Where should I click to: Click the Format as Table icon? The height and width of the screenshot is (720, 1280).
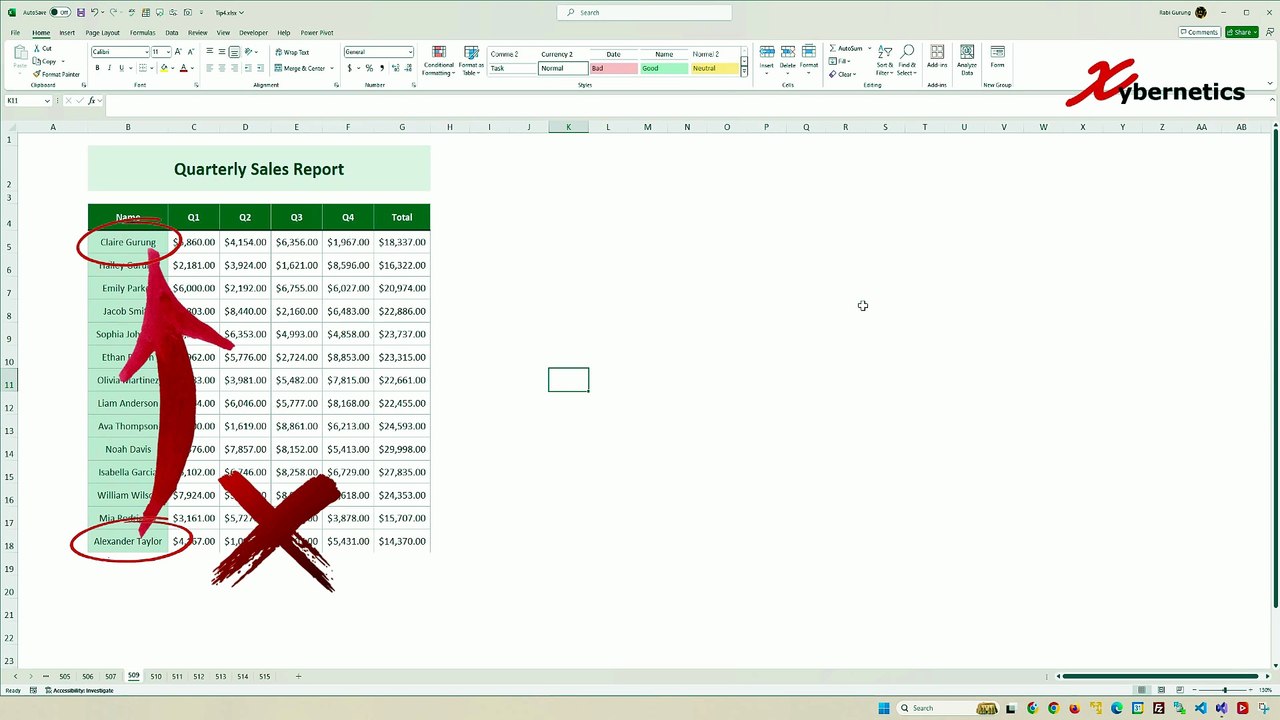(x=471, y=60)
